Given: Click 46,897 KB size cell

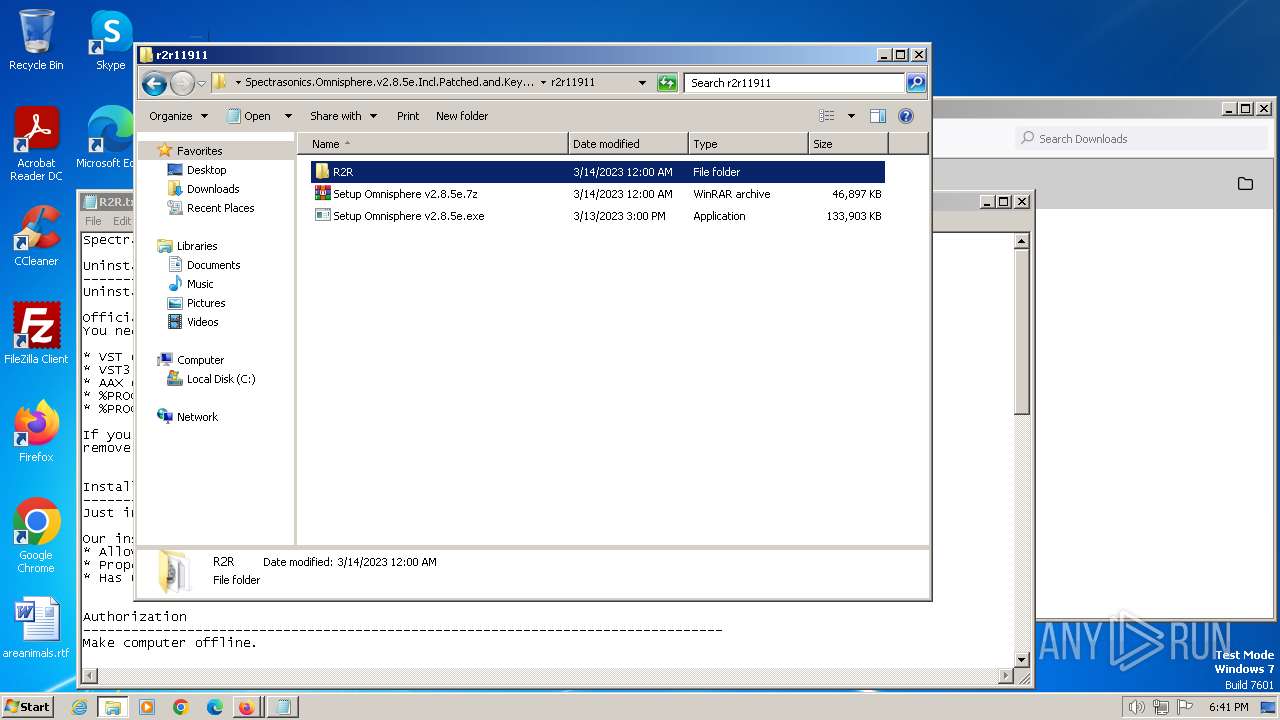Looking at the screenshot, I should coord(856,194).
